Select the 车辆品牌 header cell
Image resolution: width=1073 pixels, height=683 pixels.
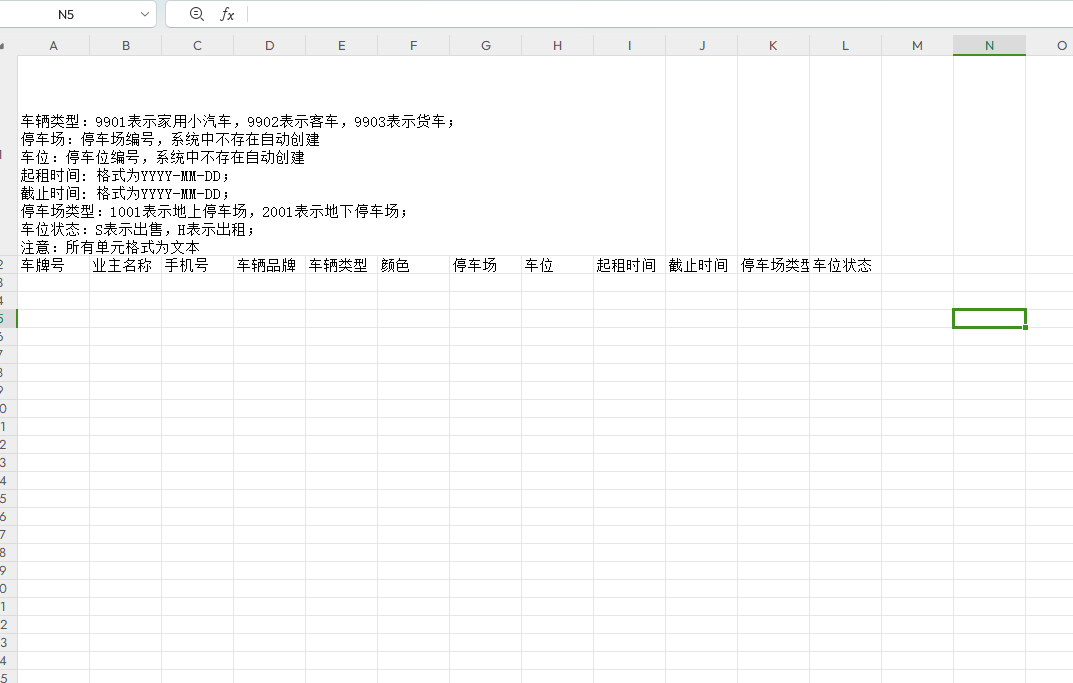(x=269, y=265)
